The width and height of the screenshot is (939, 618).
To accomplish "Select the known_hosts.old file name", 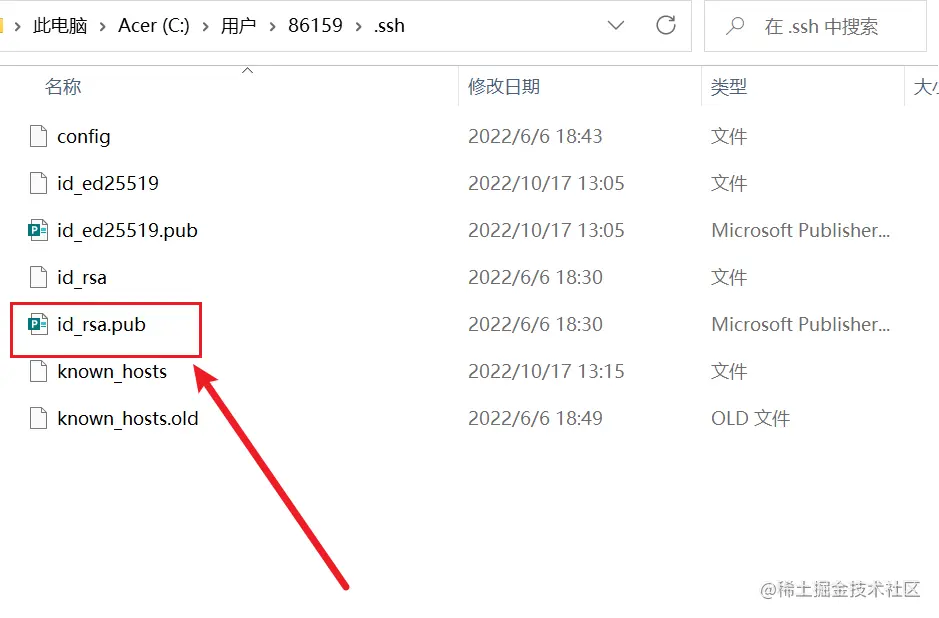I will [x=128, y=418].
